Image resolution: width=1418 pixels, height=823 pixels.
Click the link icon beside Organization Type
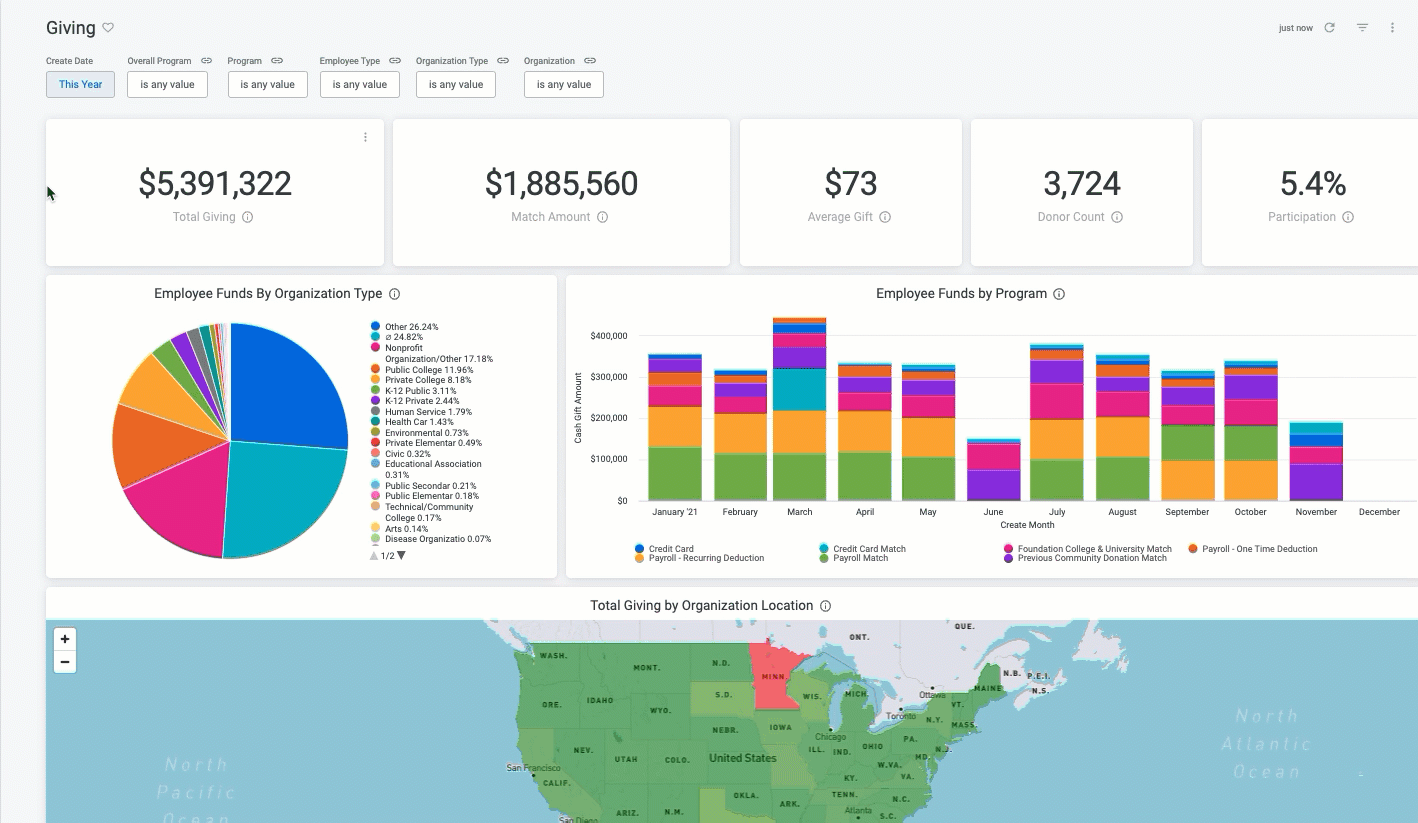(503, 61)
